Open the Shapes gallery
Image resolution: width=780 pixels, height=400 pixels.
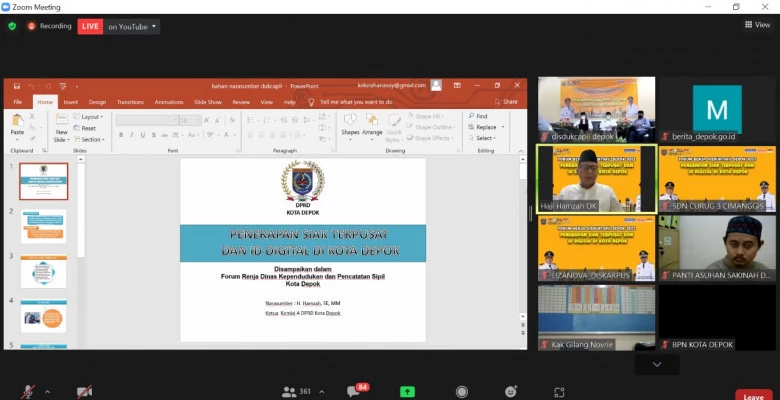[x=350, y=125]
